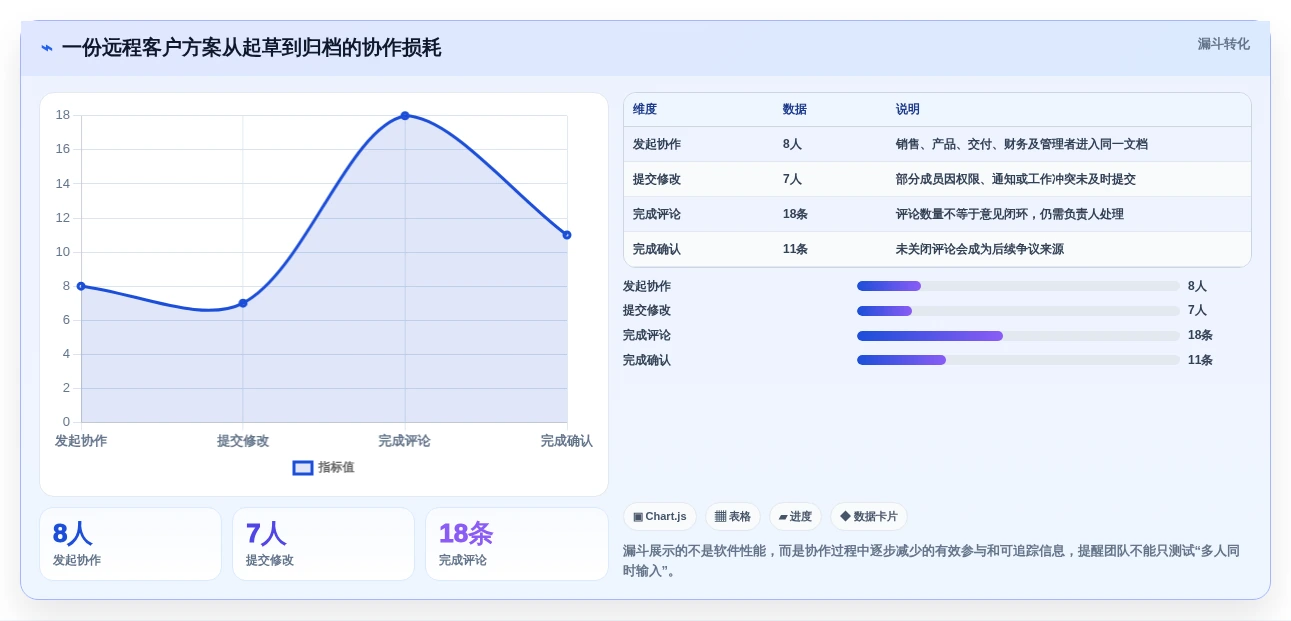Click the 指标值 legend label text
The image size is (1291, 621).
click(x=336, y=468)
